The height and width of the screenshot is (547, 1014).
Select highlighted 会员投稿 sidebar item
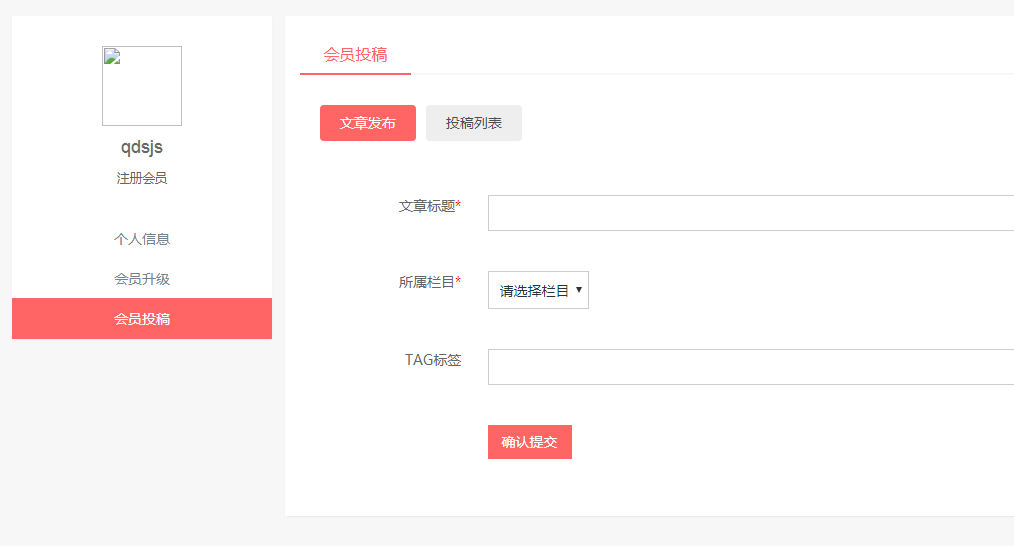coord(142,319)
